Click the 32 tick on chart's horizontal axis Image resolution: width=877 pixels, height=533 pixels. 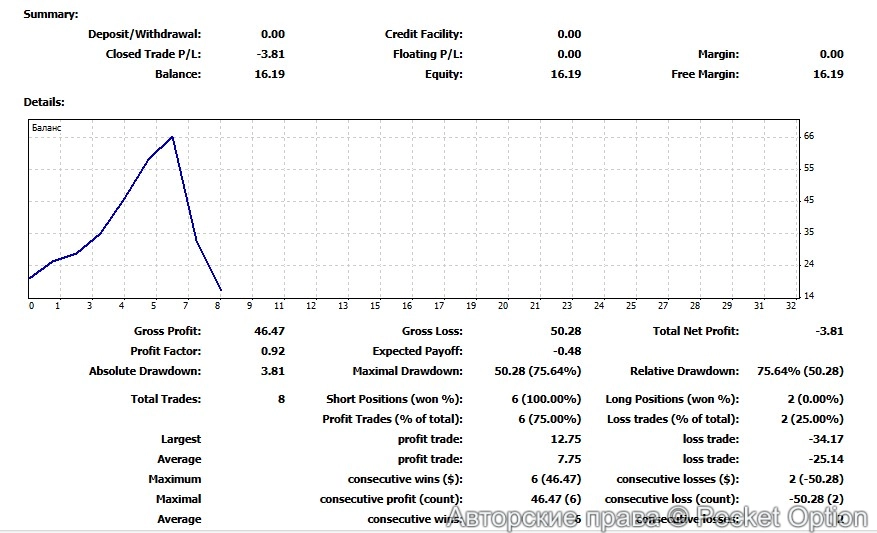[x=791, y=306]
